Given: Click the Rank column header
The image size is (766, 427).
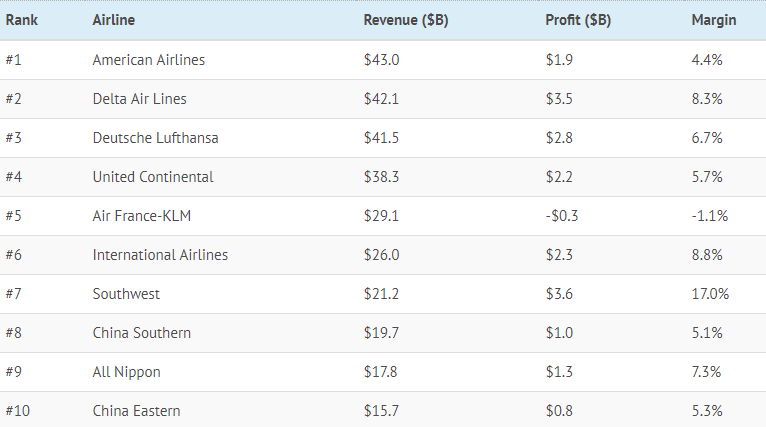Looking at the screenshot, I should [21, 20].
